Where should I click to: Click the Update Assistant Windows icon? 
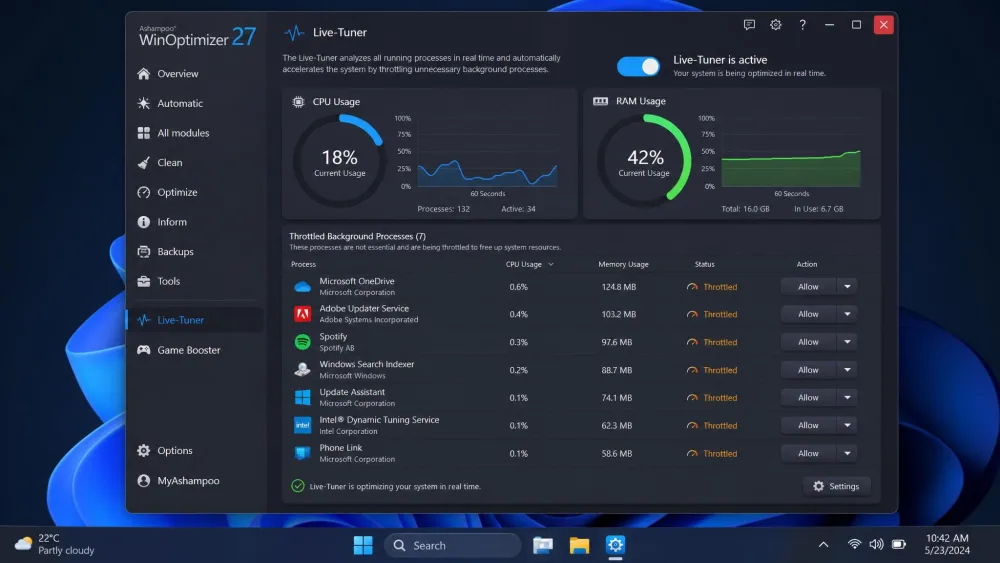click(x=302, y=398)
